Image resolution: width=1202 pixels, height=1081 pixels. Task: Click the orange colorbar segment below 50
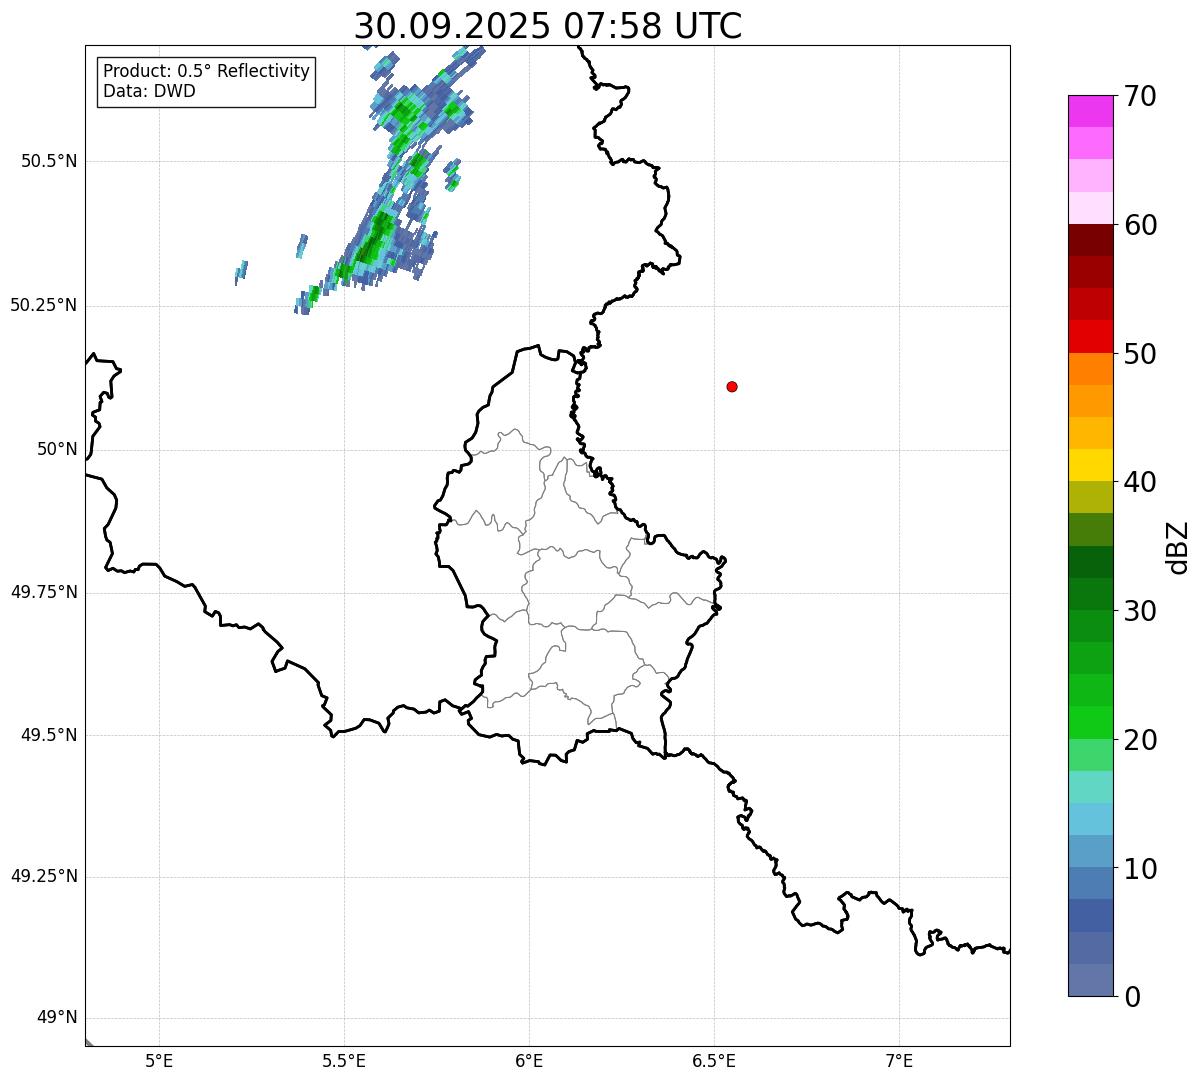pos(1090,369)
